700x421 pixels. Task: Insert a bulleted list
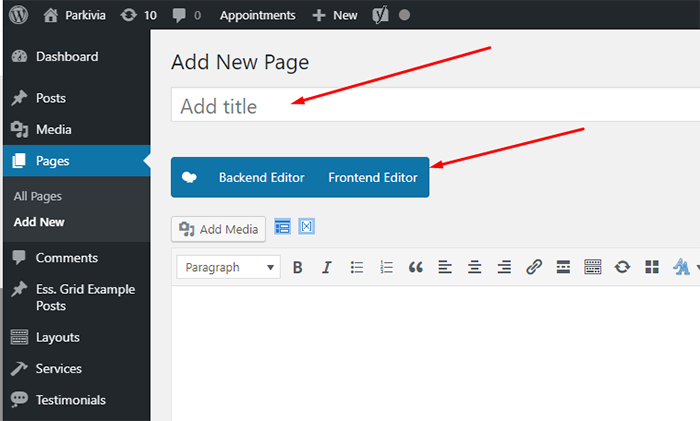(x=357, y=267)
